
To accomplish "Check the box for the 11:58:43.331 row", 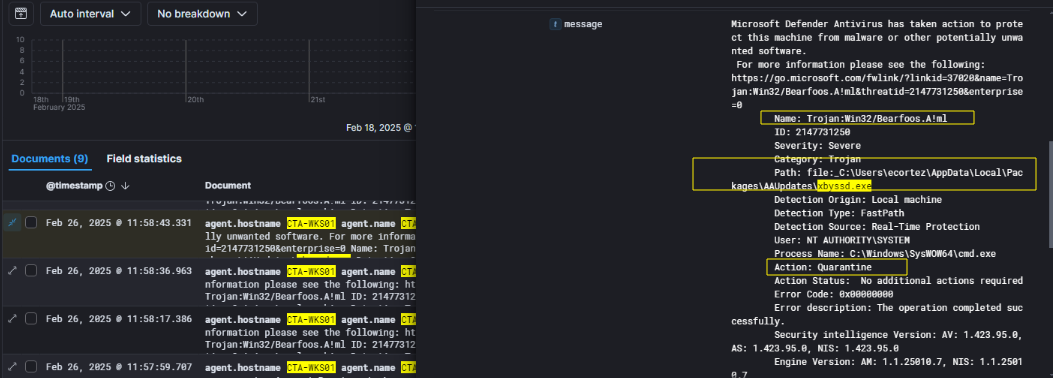I will click(x=31, y=222).
